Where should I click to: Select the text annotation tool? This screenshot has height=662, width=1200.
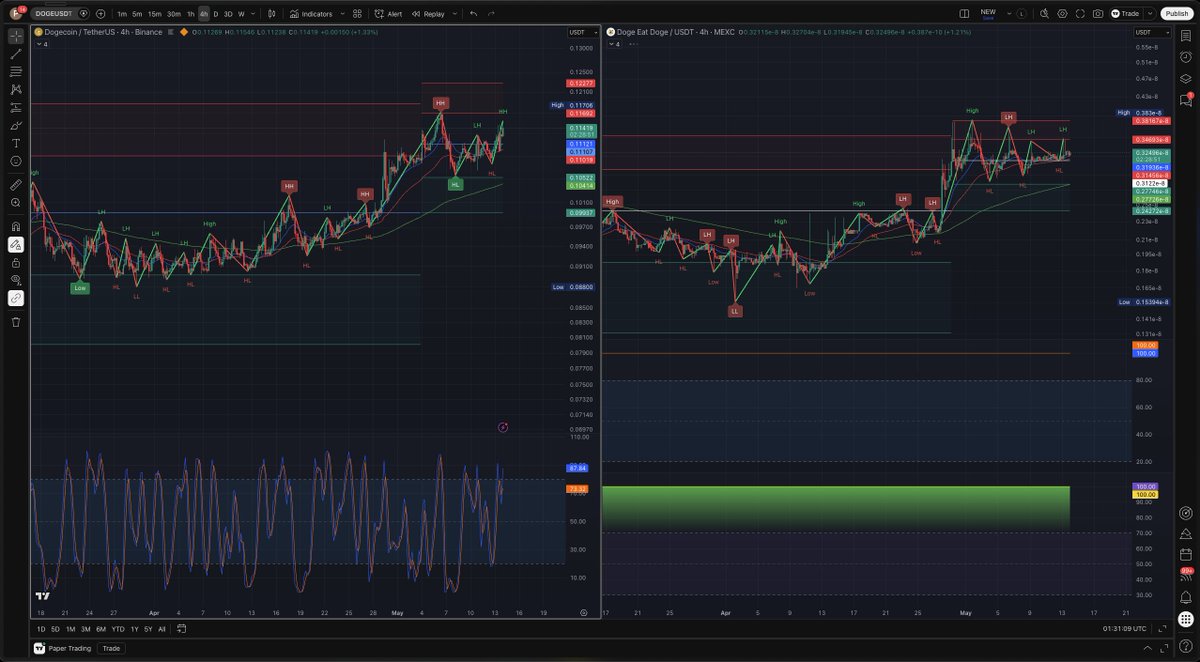pyautogui.click(x=16, y=144)
